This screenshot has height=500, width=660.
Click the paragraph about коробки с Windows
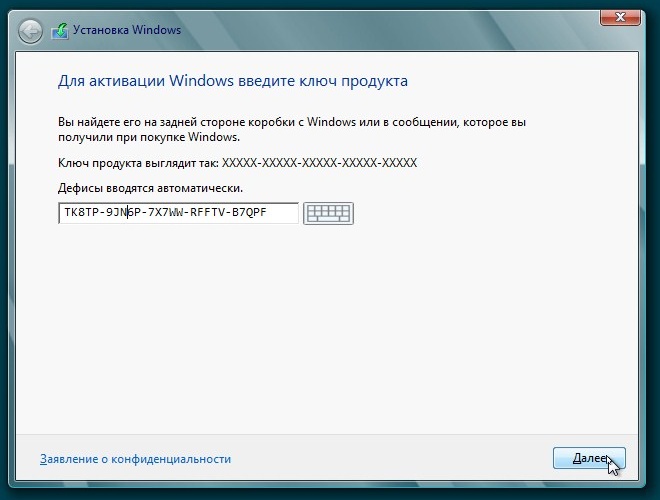click(x=290, y=129)
